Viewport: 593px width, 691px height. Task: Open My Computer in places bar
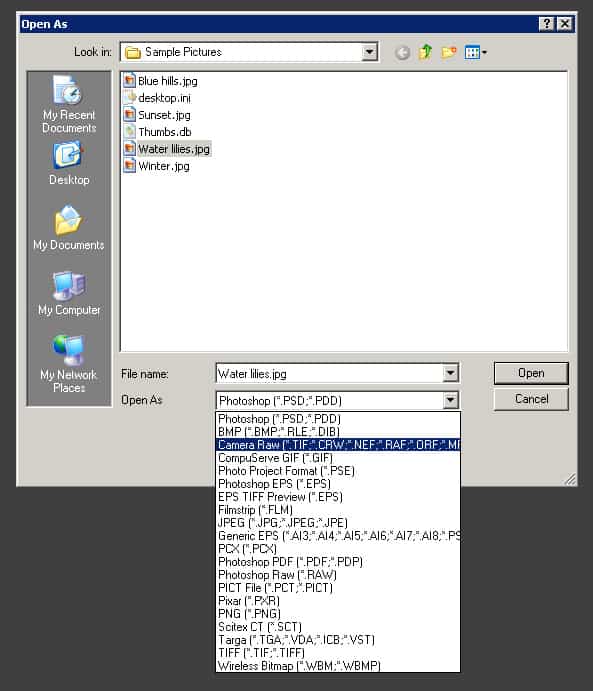coord(69,293)
